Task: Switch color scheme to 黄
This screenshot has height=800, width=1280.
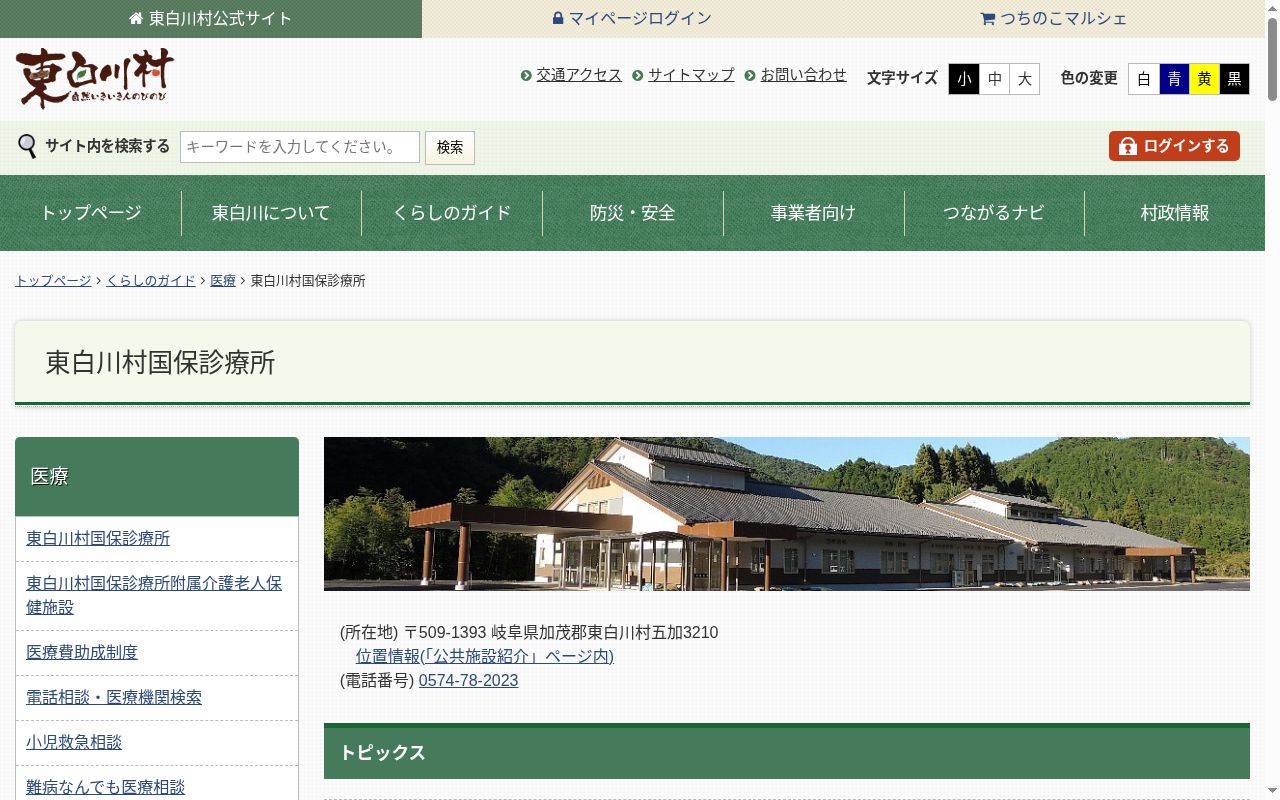Action: [1204, 79]
